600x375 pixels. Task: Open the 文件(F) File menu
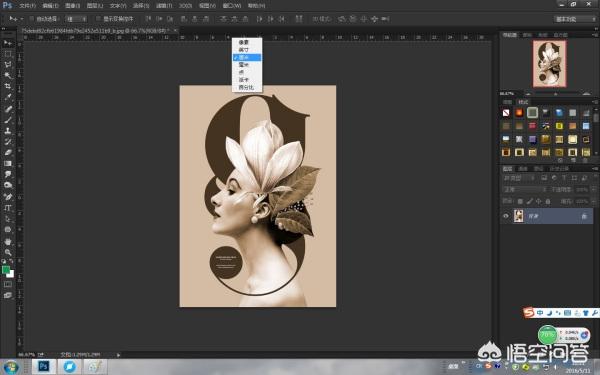[27, 6]
